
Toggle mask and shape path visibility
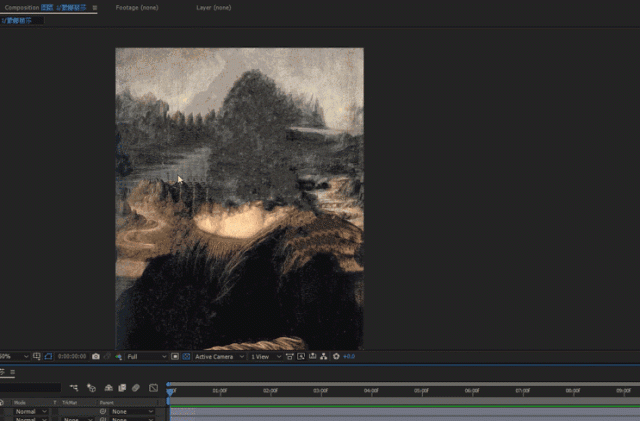tap(48, 356)
